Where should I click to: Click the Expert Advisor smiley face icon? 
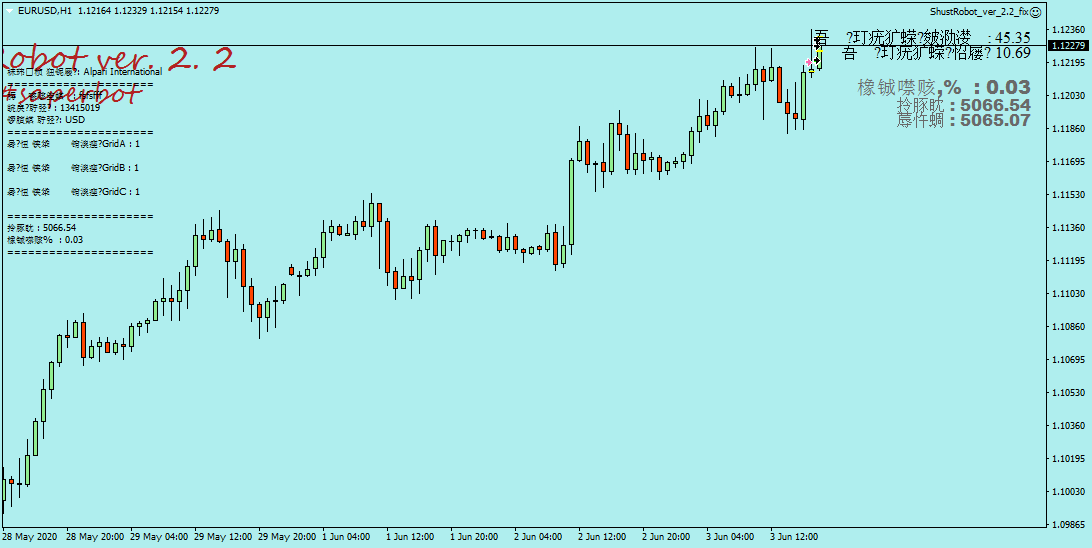click(1035, 11)
